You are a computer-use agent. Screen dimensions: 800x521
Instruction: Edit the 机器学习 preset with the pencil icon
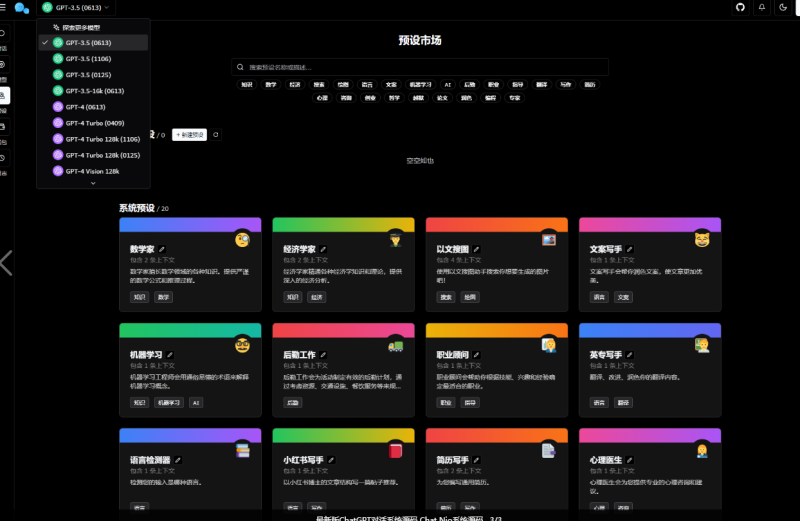click(x=170, y=355)
